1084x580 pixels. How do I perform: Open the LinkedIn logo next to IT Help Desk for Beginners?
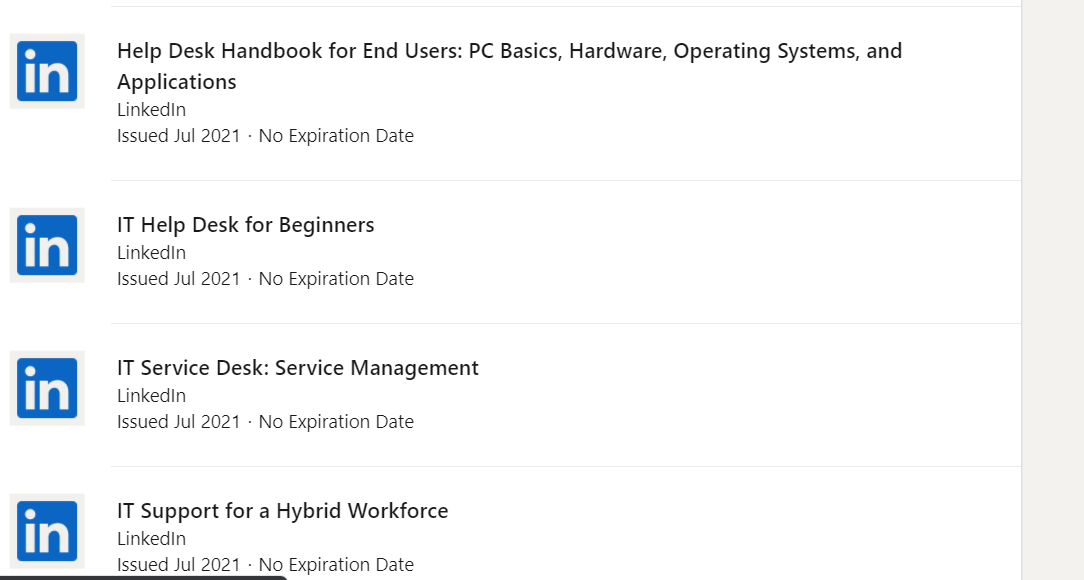coord(47,245)
